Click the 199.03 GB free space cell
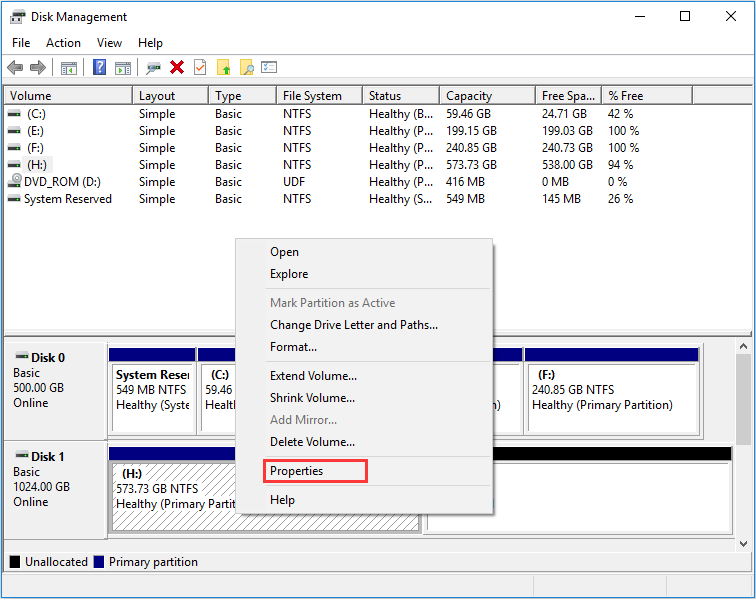This screenshot has width=756, height=599. coord(567,131)
